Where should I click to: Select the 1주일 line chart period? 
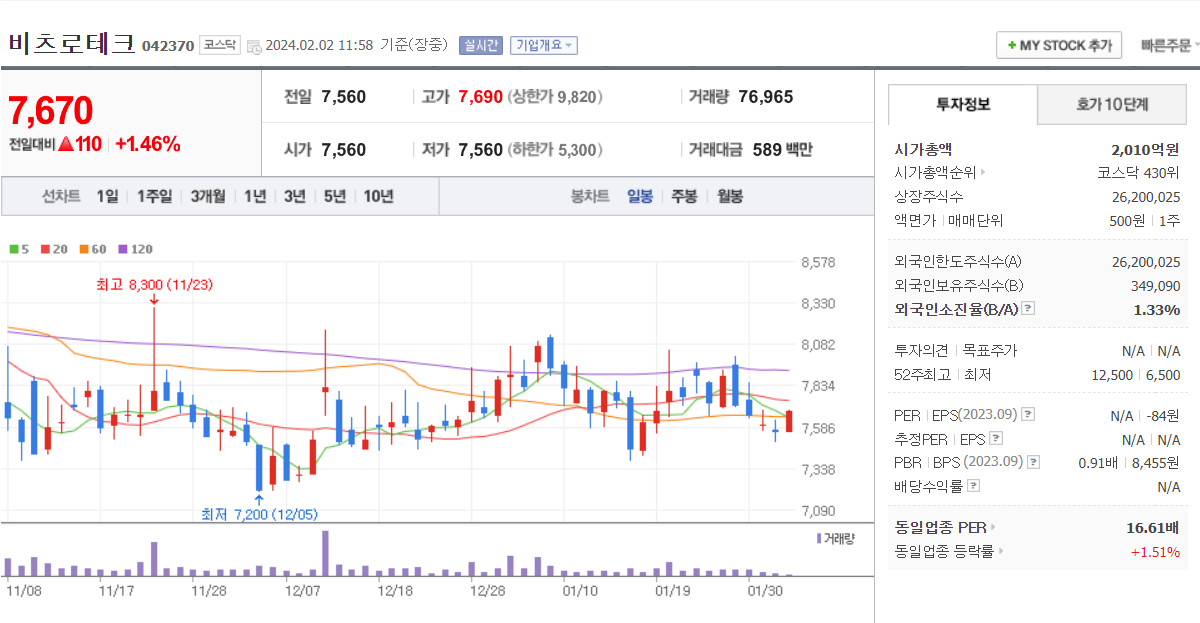click(154, 196)
